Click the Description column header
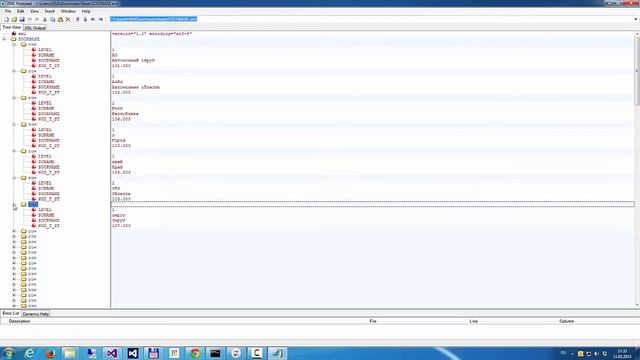Image resolution: width=640 pixels, height=360 pixels. tap(20, 321)
